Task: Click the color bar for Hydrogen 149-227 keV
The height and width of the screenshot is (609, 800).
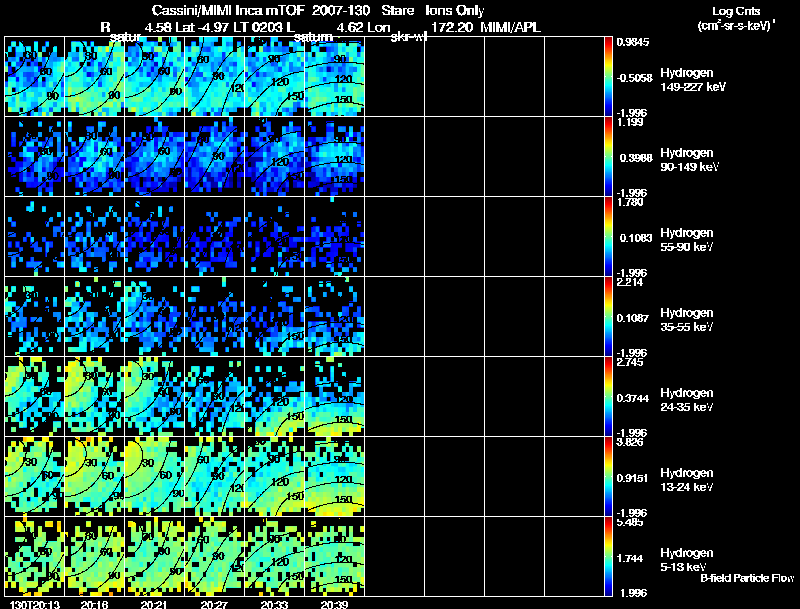Action: pyautogui.click(x=608, y=77)
